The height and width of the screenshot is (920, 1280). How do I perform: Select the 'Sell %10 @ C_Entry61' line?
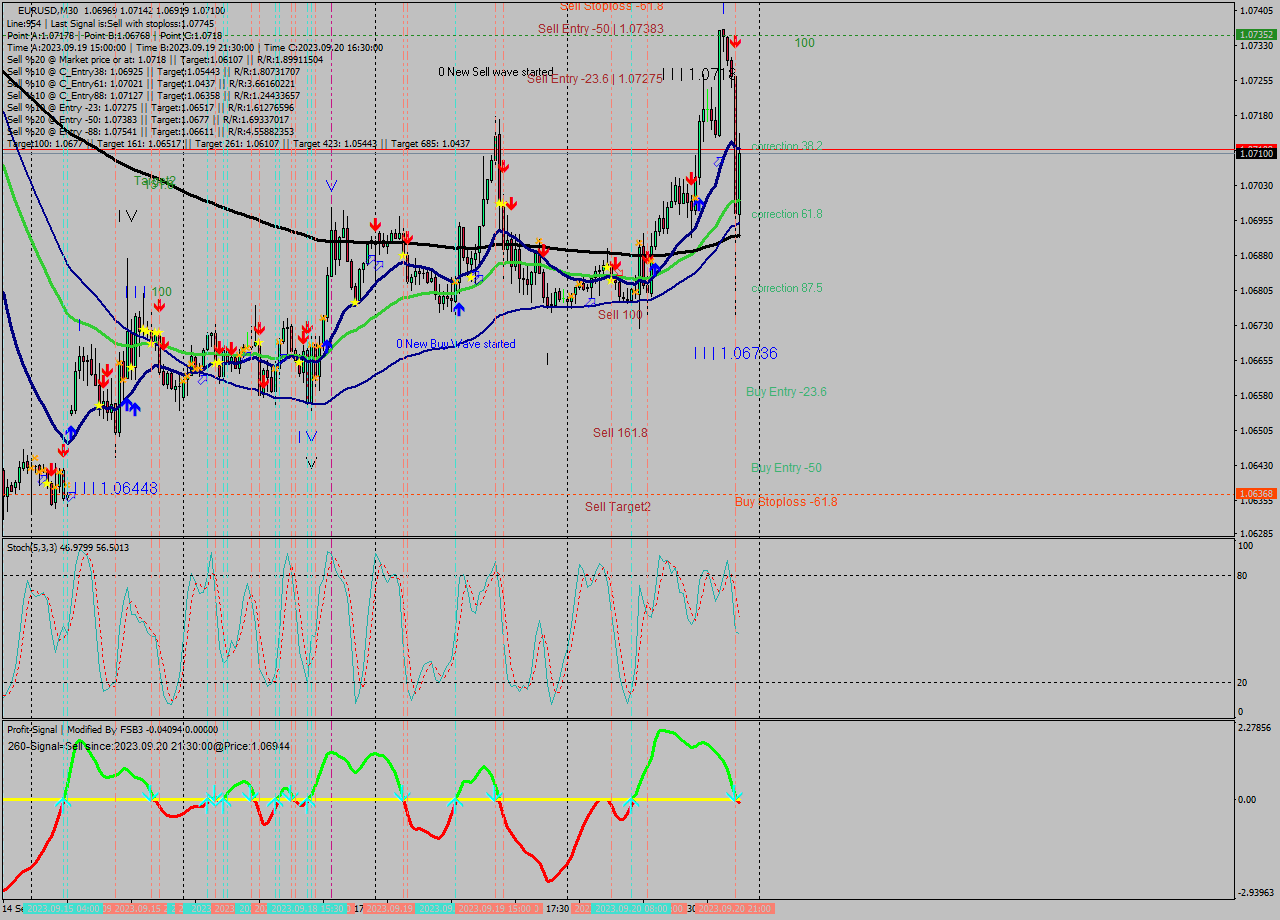point(151,83)
